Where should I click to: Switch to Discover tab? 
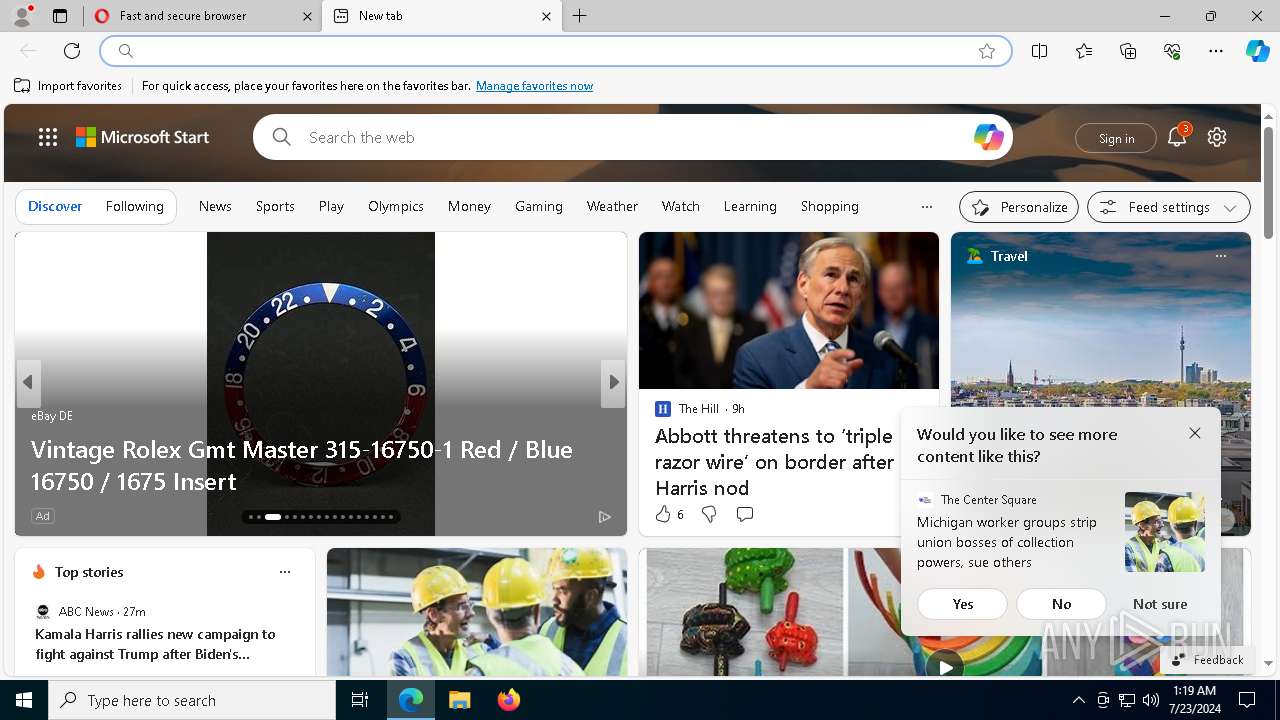click(55, 206)
